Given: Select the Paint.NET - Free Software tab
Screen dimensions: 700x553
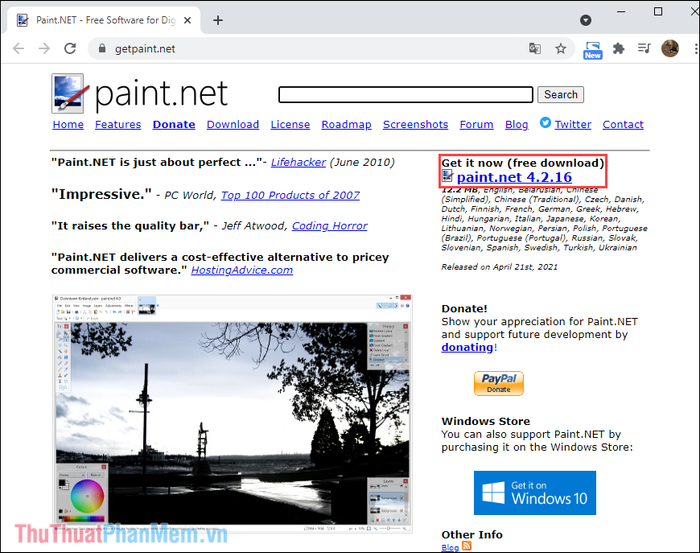Looking at the screenshot, I should pyautogui.click(x=105, y=20).
